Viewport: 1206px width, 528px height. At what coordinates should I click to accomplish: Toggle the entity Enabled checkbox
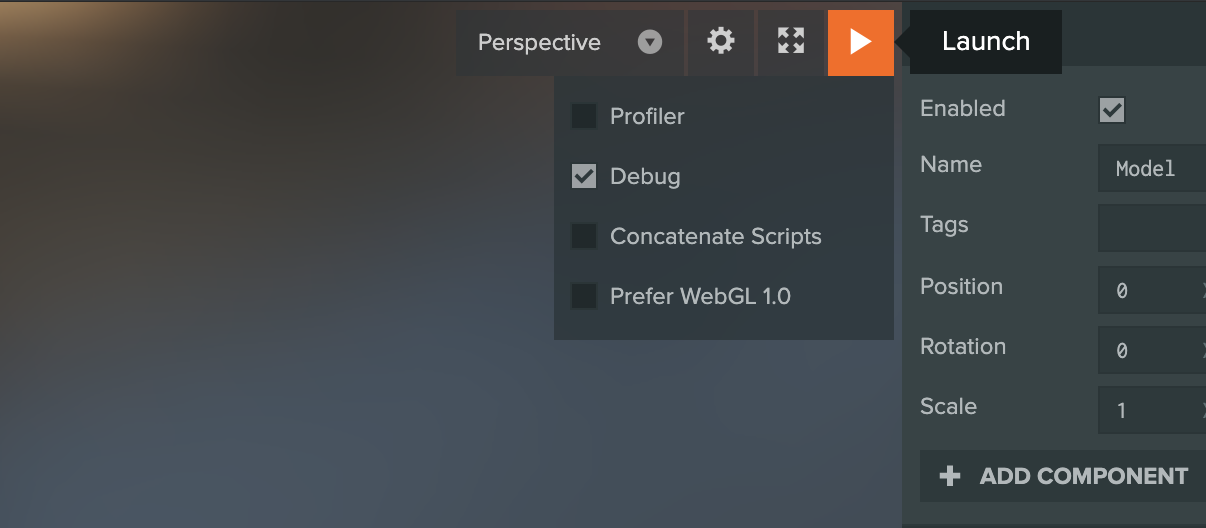1111,109
